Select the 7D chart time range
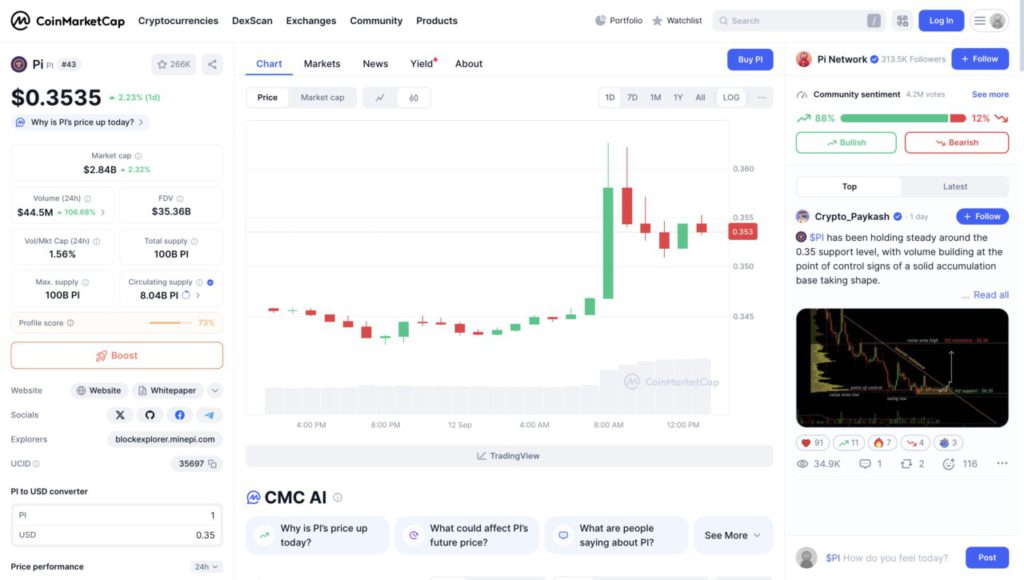The width and height of the screenshot is (1024, 580). [x=632, y=97]
